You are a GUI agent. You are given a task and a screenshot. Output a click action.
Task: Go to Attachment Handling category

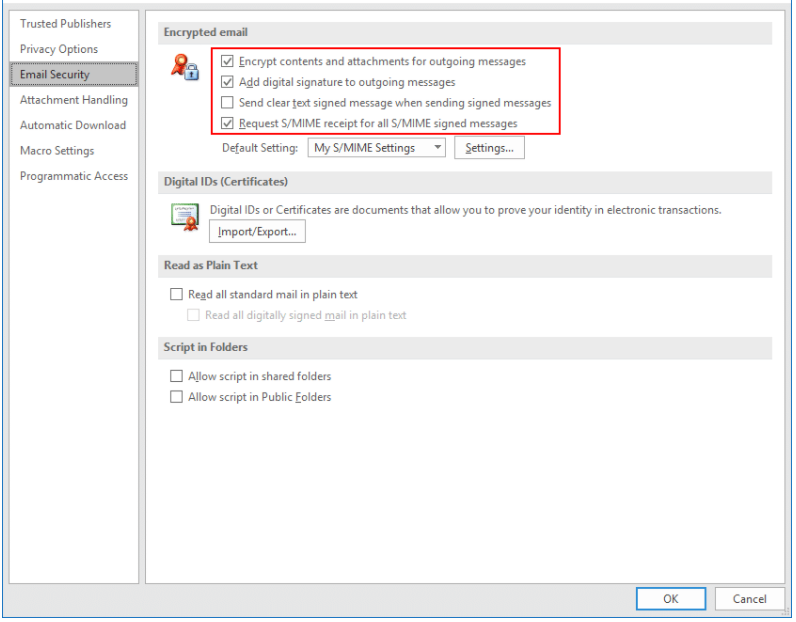click(x=74, y=100)
